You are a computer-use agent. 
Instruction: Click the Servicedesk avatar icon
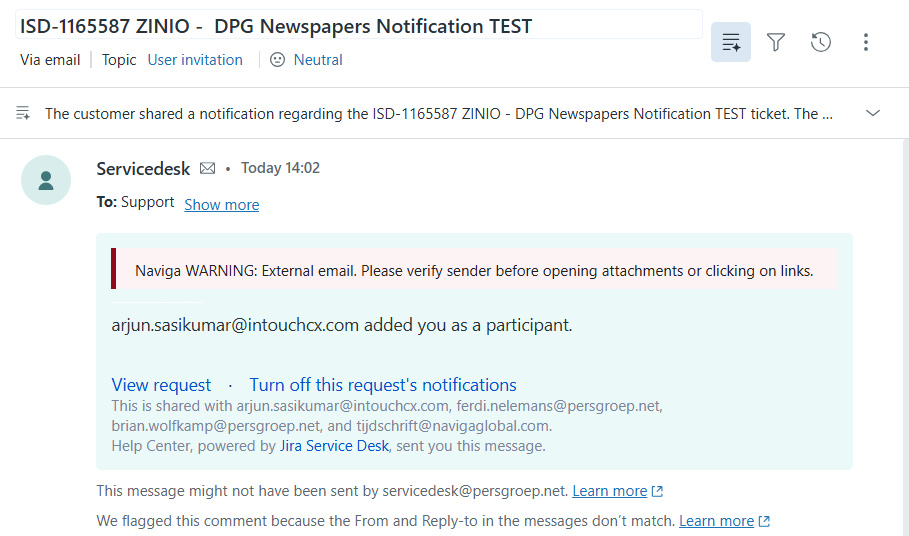(x=46, y=180)
